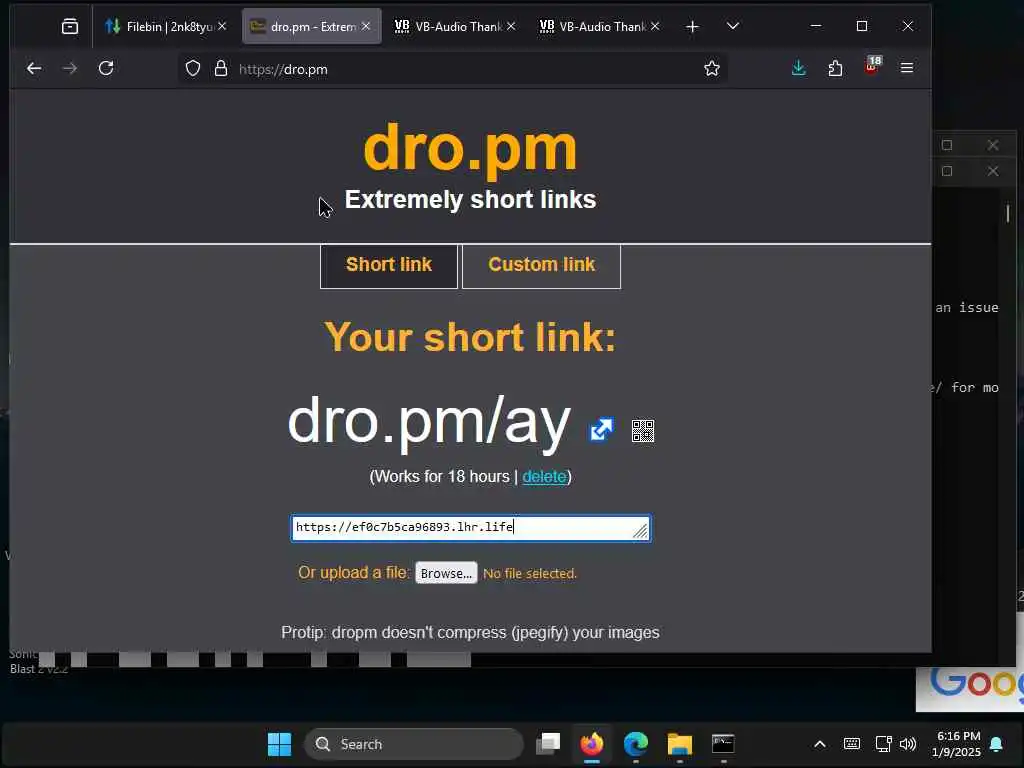Image resolution: width=1024 pixels, height=768 pixels.
Task: Expand the list all tabs chevron
Action: click(733, 26)
